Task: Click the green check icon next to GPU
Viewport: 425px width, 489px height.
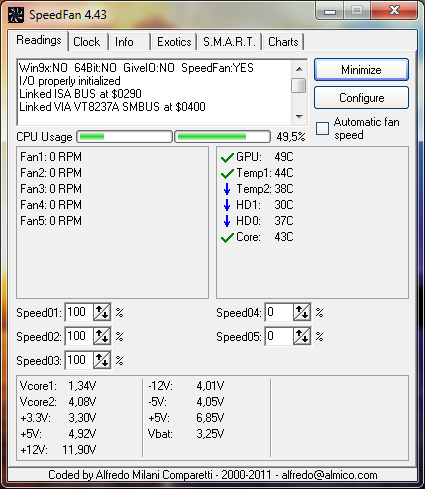Action: (227, 157)
